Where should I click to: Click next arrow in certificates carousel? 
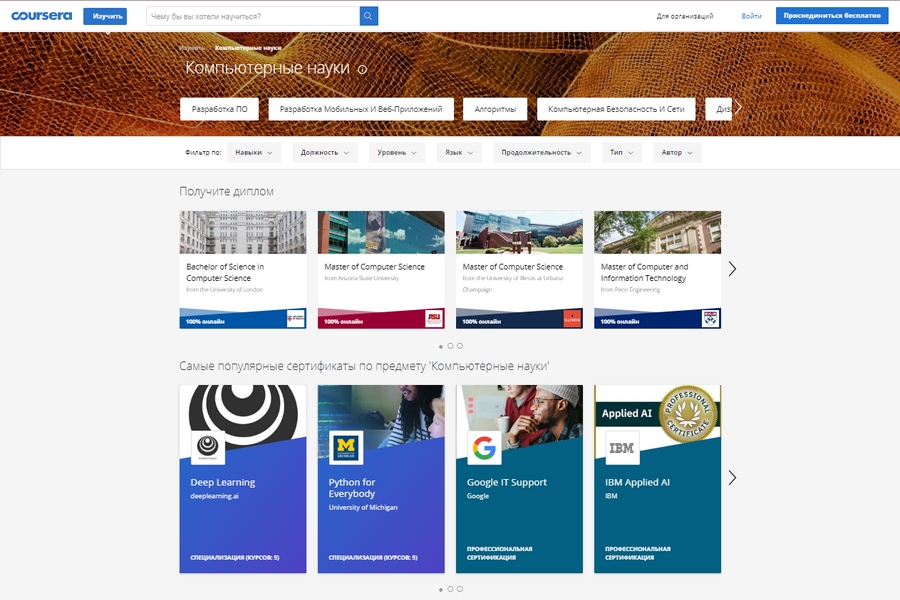732,478
